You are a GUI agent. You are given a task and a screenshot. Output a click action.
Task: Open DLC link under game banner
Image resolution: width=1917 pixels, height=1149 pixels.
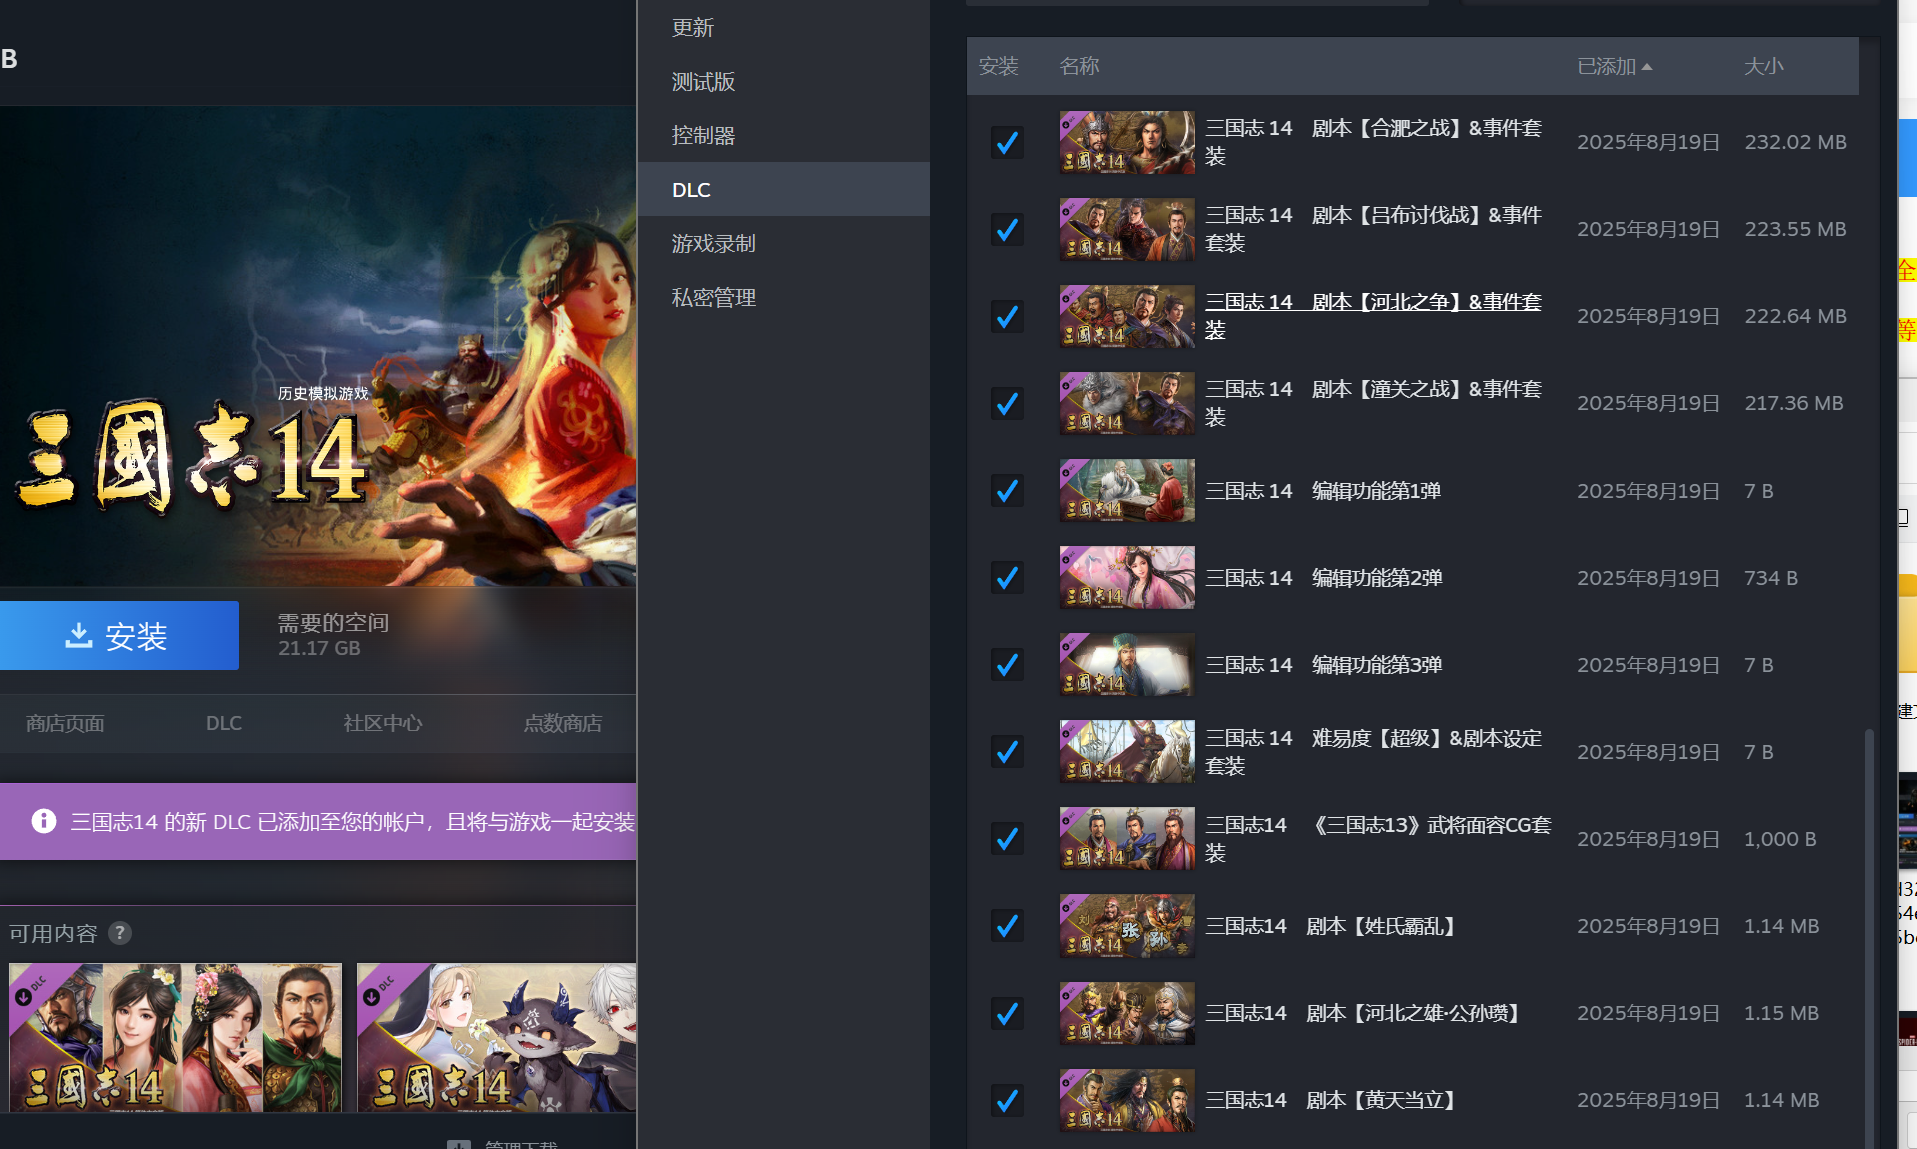[x=224, y=723]
